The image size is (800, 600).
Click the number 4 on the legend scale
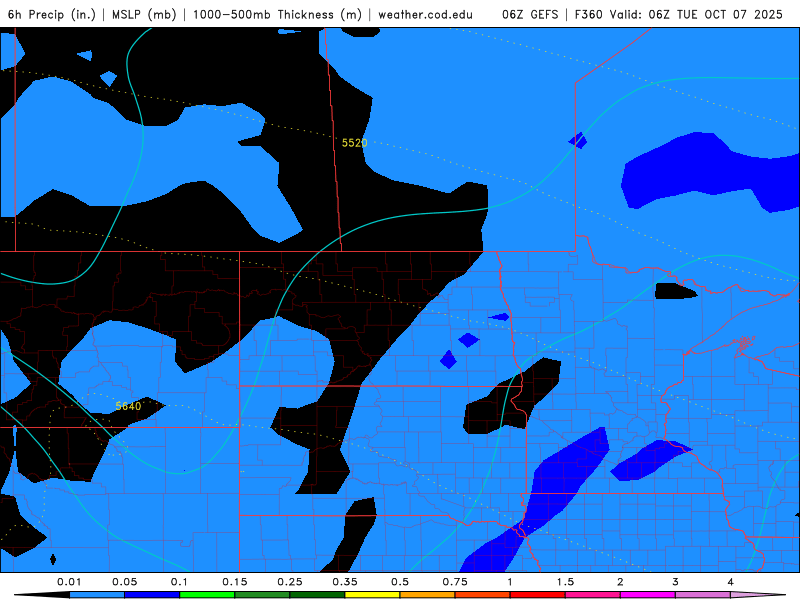point(731,582)
